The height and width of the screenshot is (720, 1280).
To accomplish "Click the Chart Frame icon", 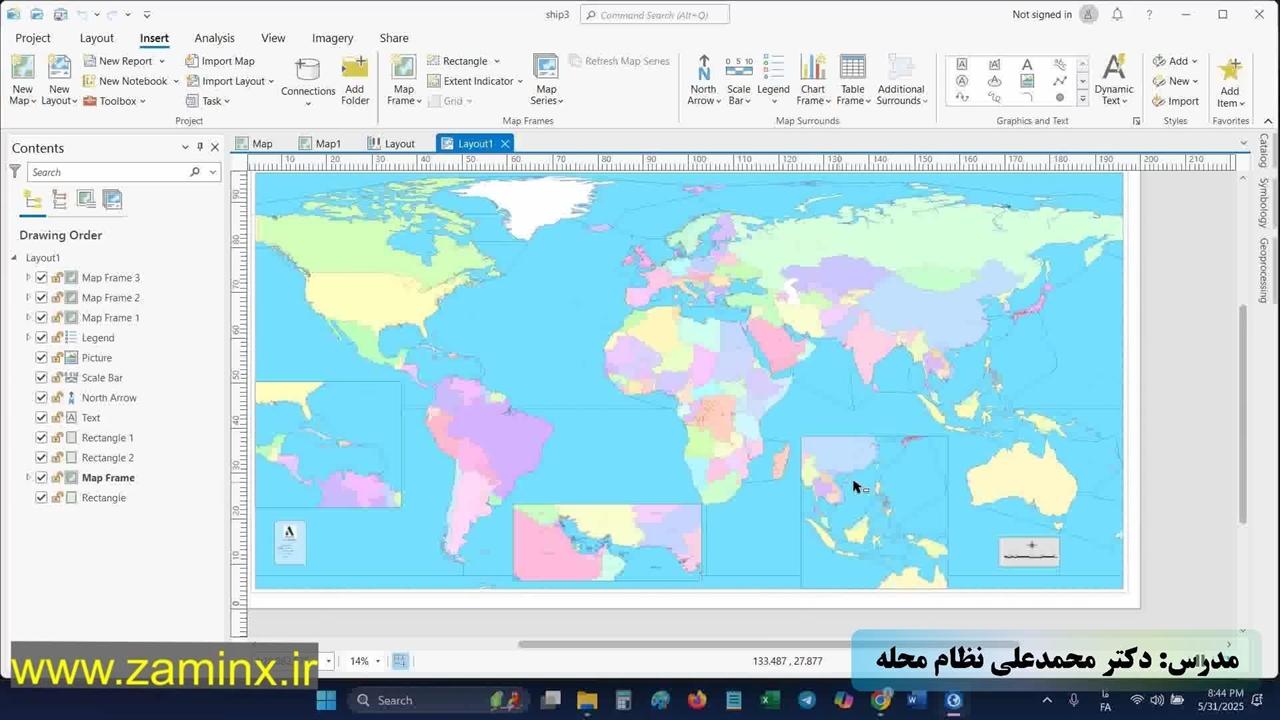I will pos(812,70).
